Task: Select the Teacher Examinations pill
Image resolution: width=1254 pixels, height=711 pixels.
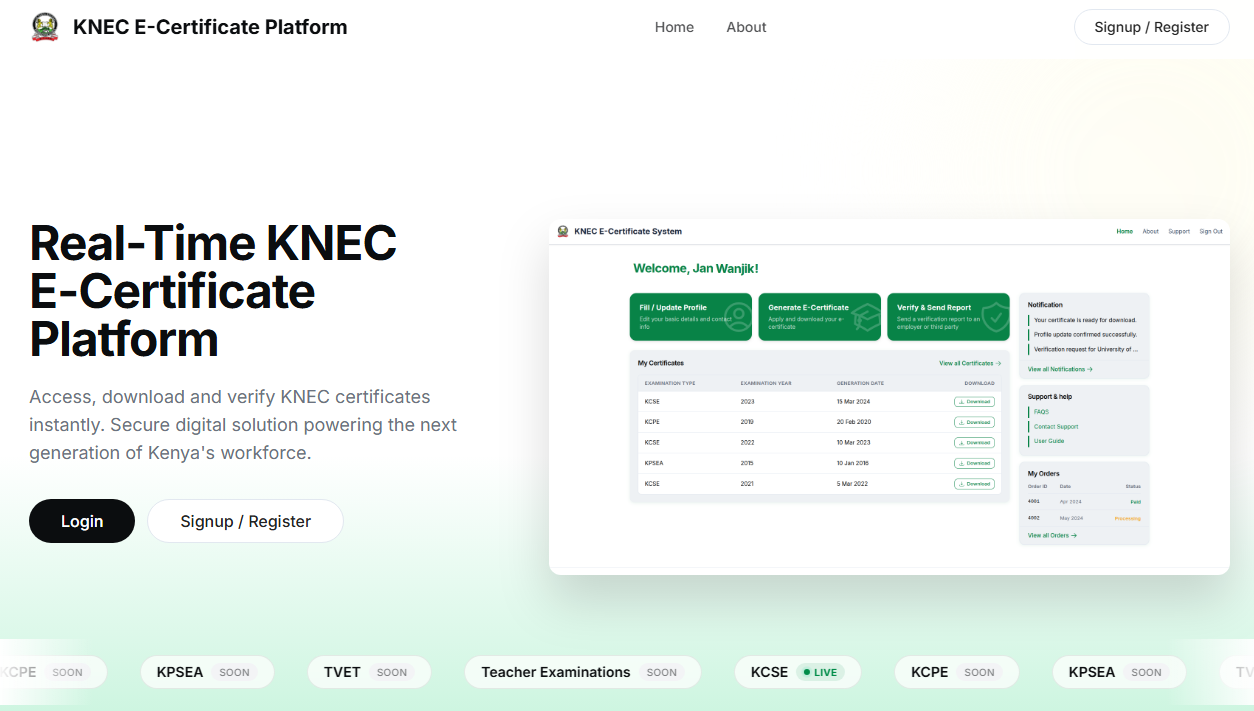Action: 582,672
